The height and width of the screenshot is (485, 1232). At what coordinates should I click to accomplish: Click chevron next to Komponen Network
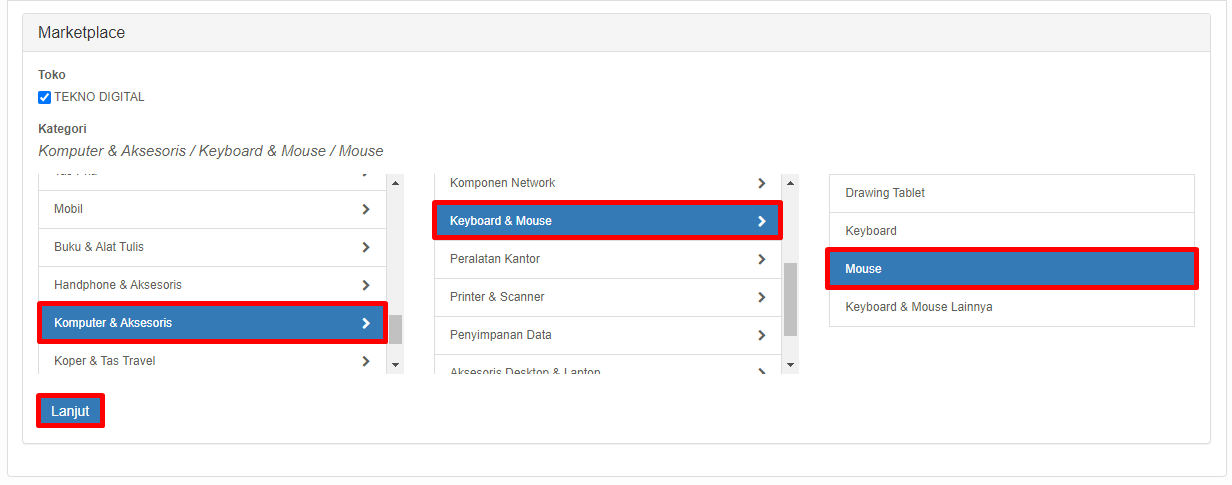[762, 183]
